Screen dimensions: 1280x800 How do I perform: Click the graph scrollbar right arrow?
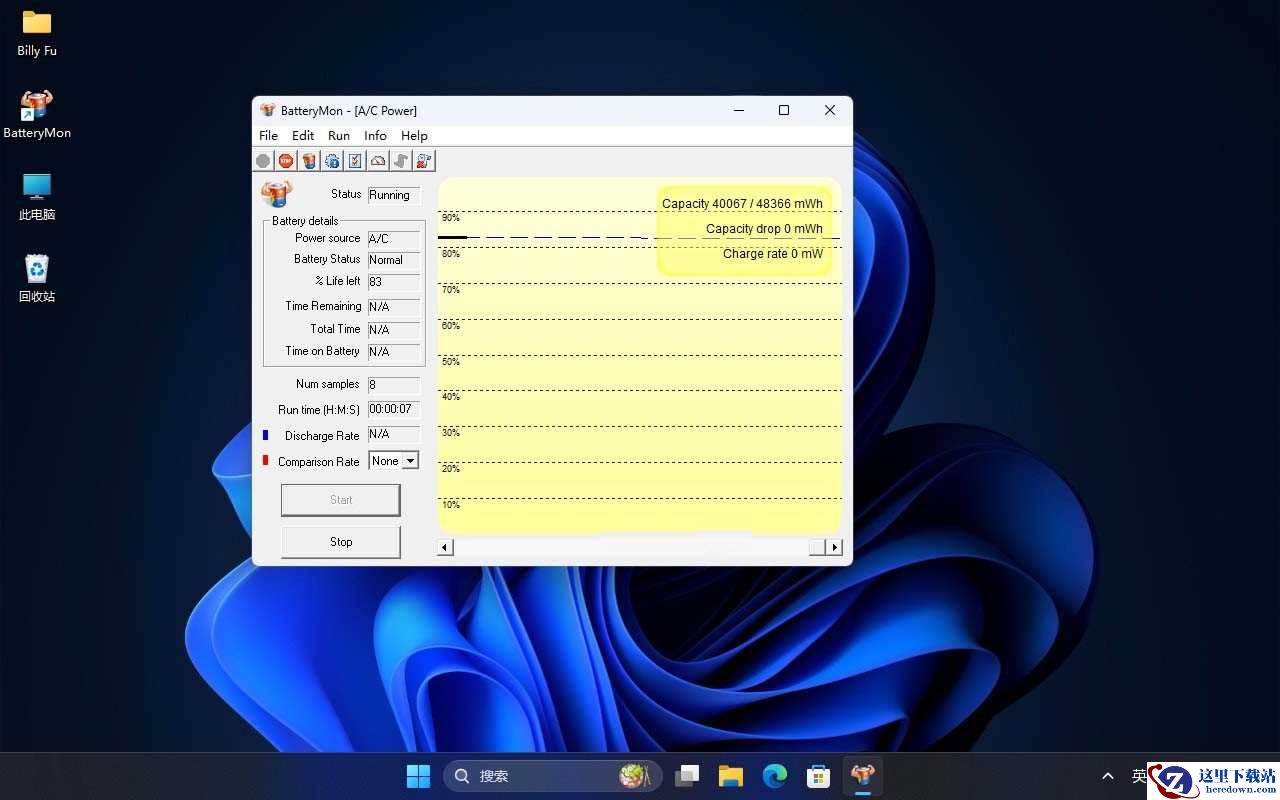pyautogui.click(x=834, y=547)
